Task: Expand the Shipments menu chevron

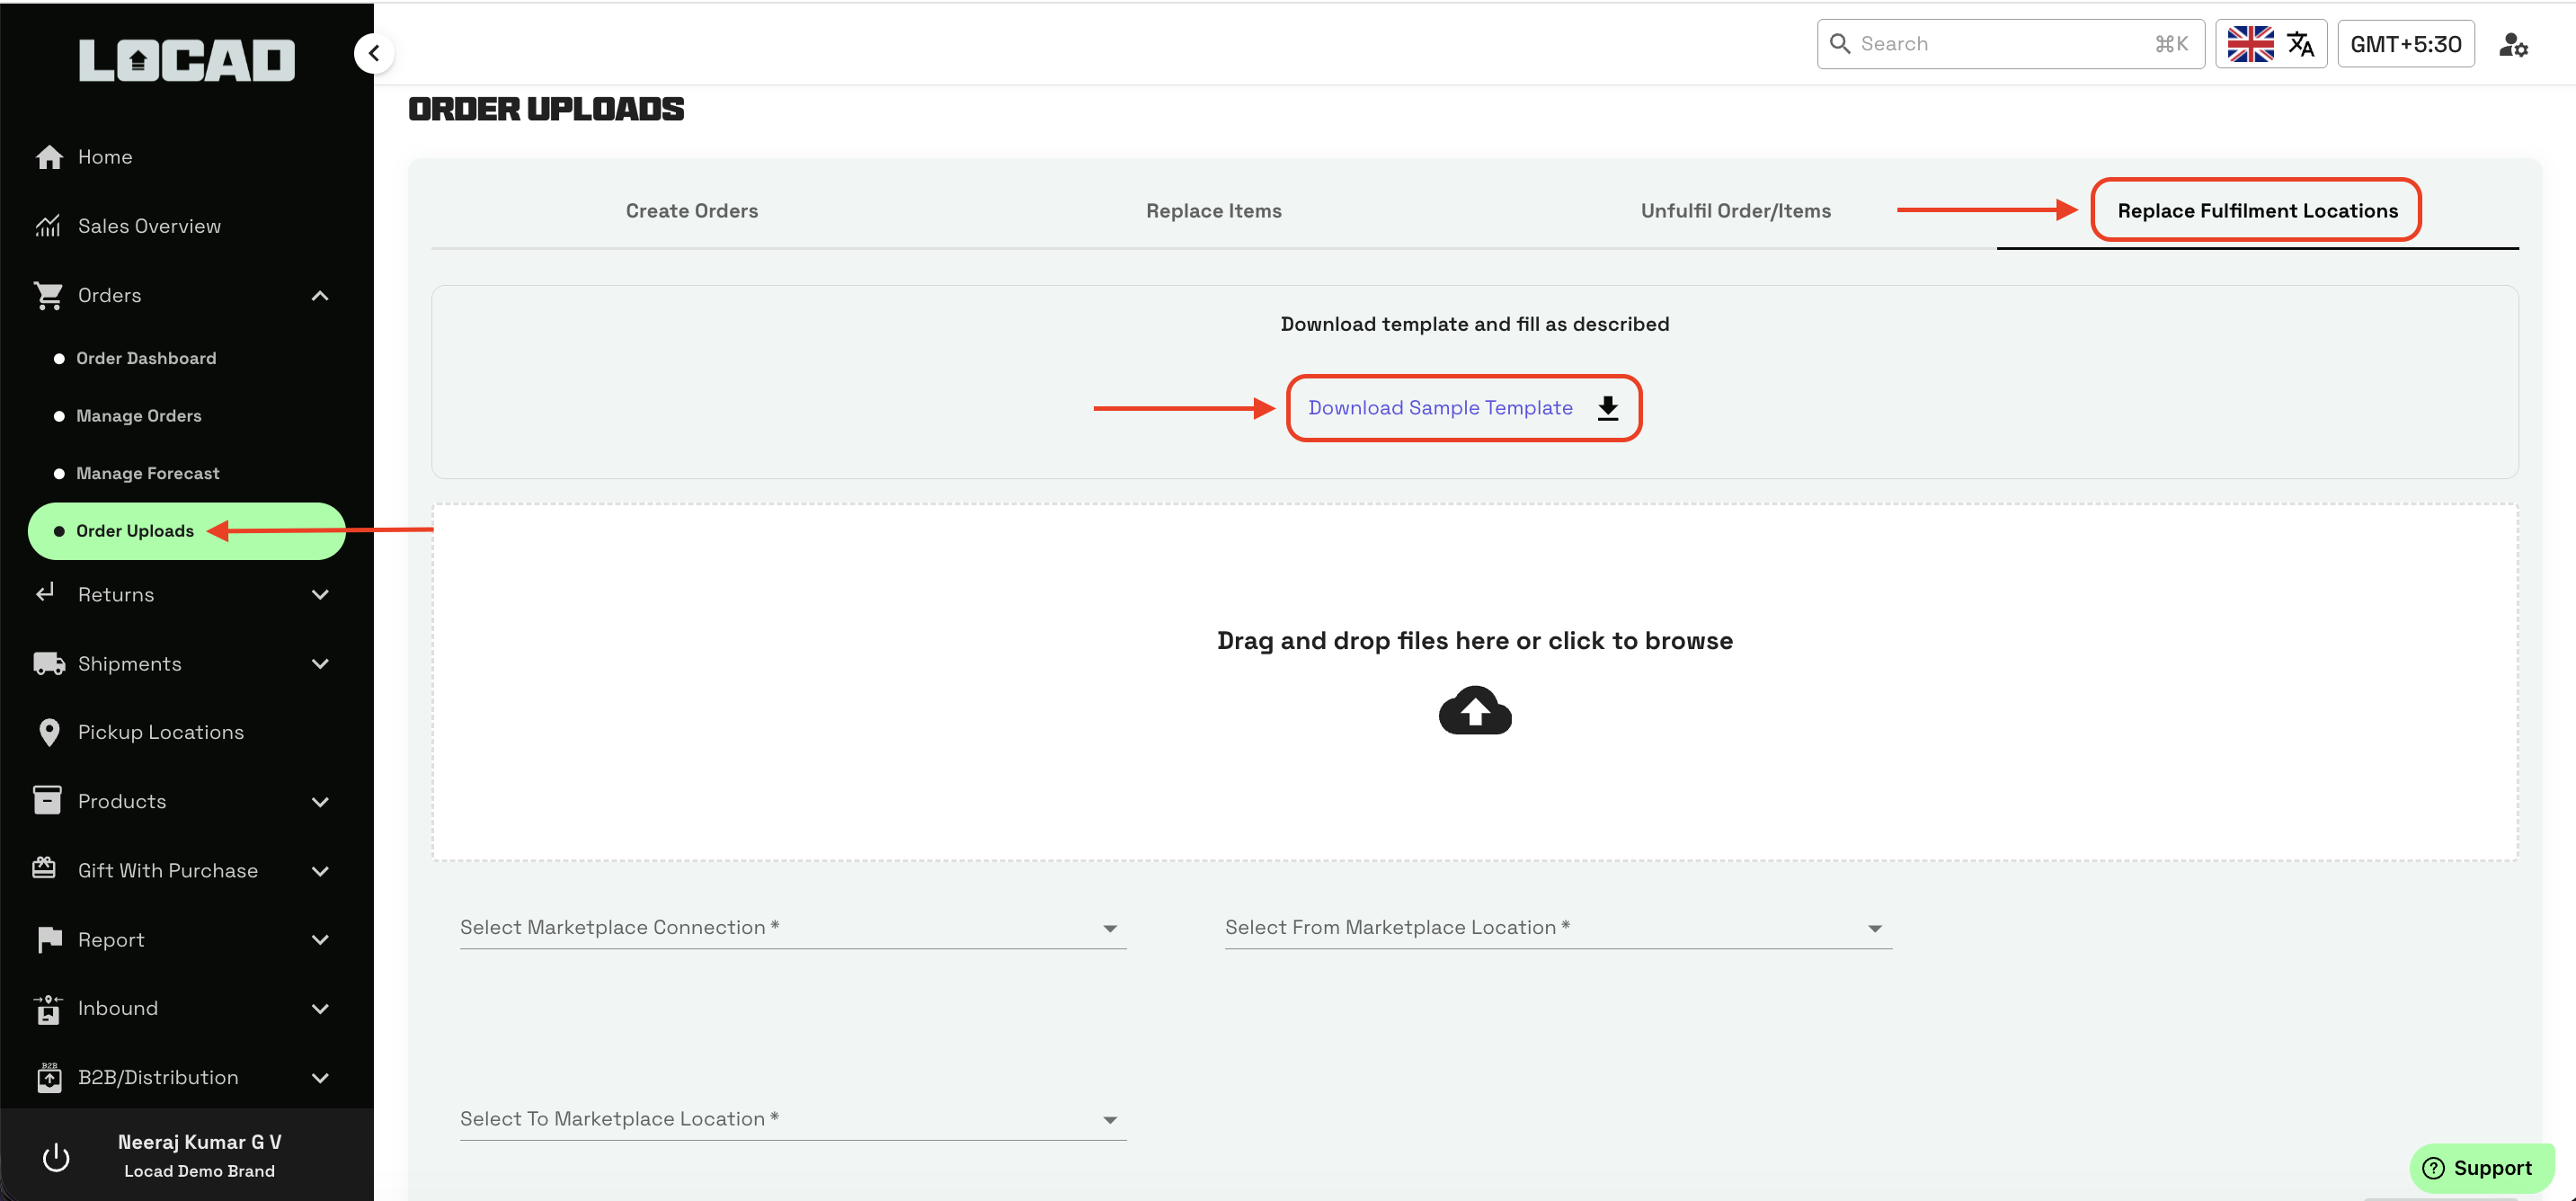Action: point(320,664)
